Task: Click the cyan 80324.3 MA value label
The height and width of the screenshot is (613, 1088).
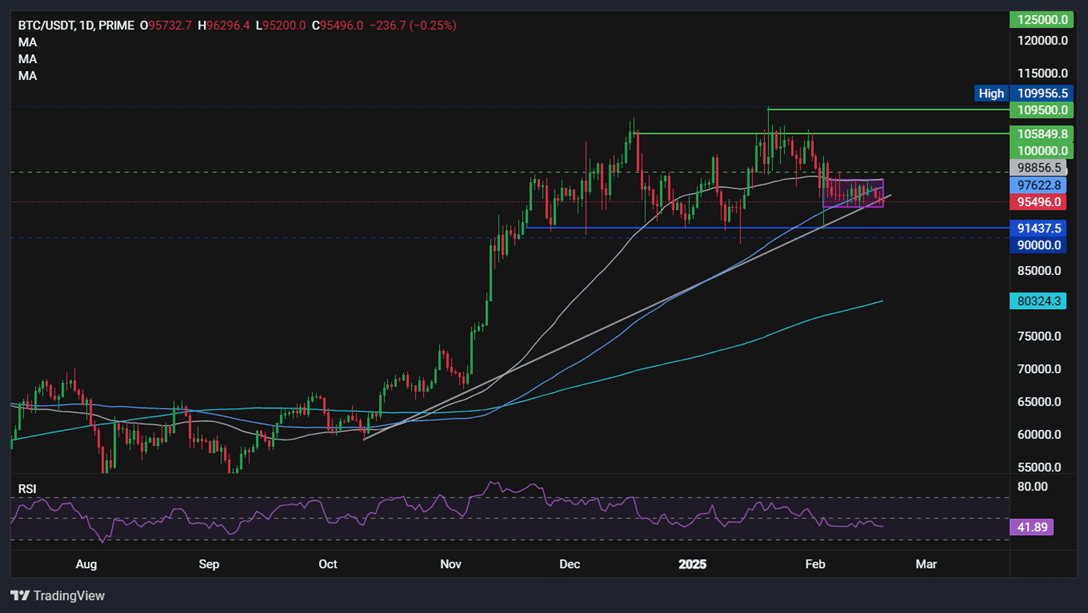Action: pos(1038,301)
